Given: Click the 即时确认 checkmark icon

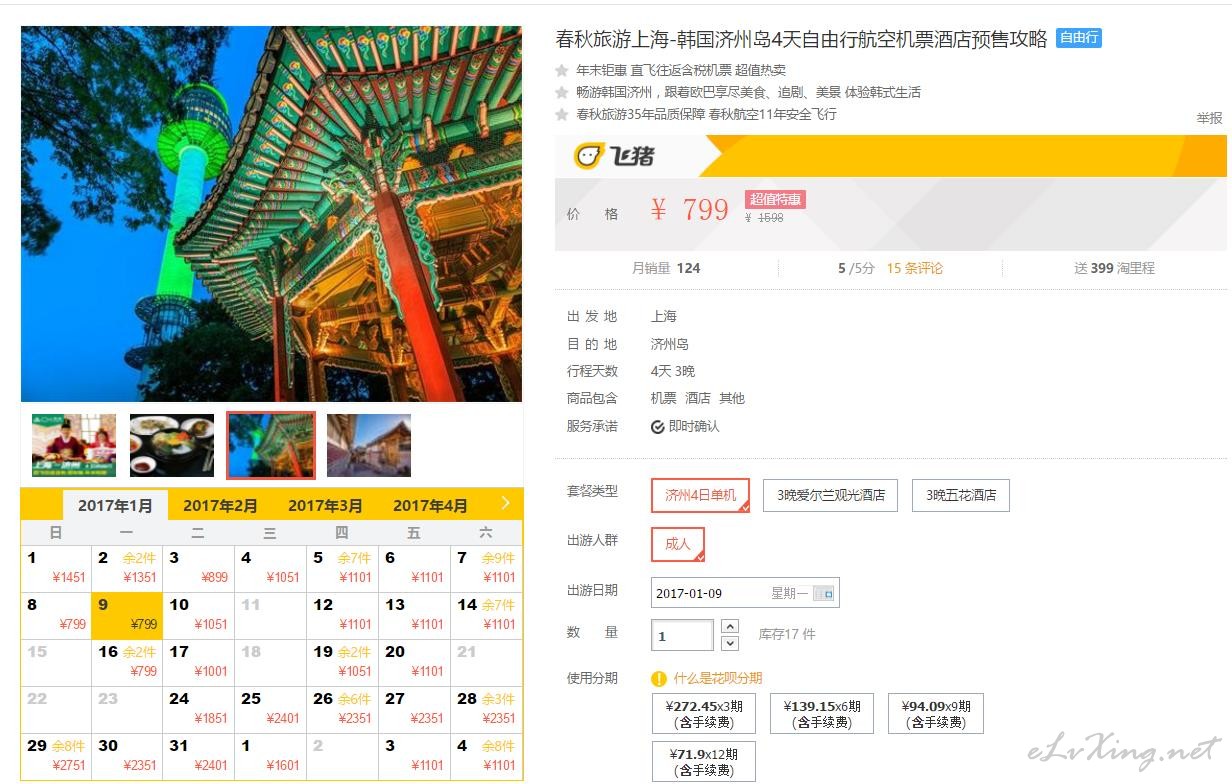Looking at the screenshot, I should coord(657,427).
